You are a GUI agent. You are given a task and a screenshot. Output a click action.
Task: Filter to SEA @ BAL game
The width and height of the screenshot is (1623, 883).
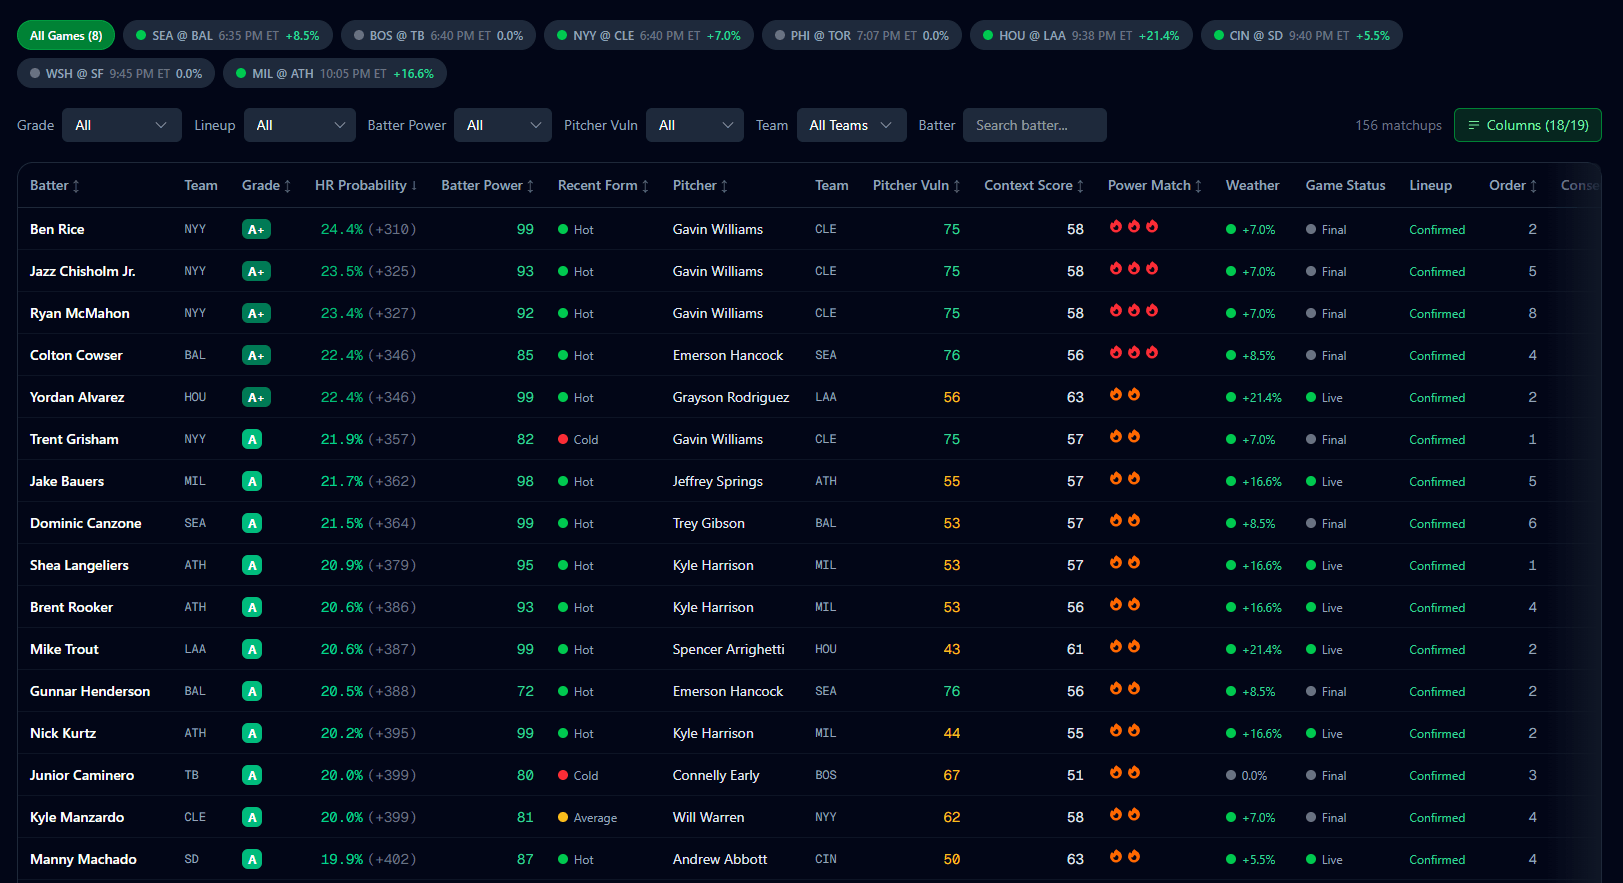pyautogui.click(x=228, y=35)
